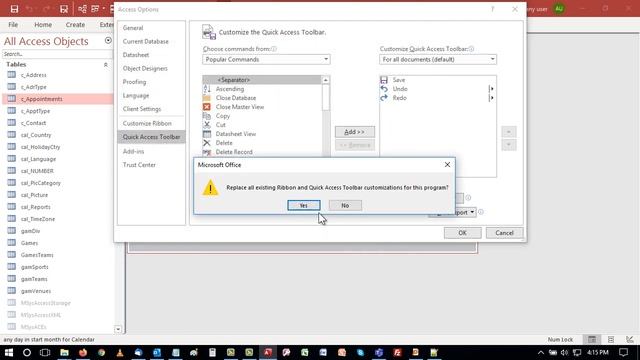Select Copy command icon

[207, 116]
